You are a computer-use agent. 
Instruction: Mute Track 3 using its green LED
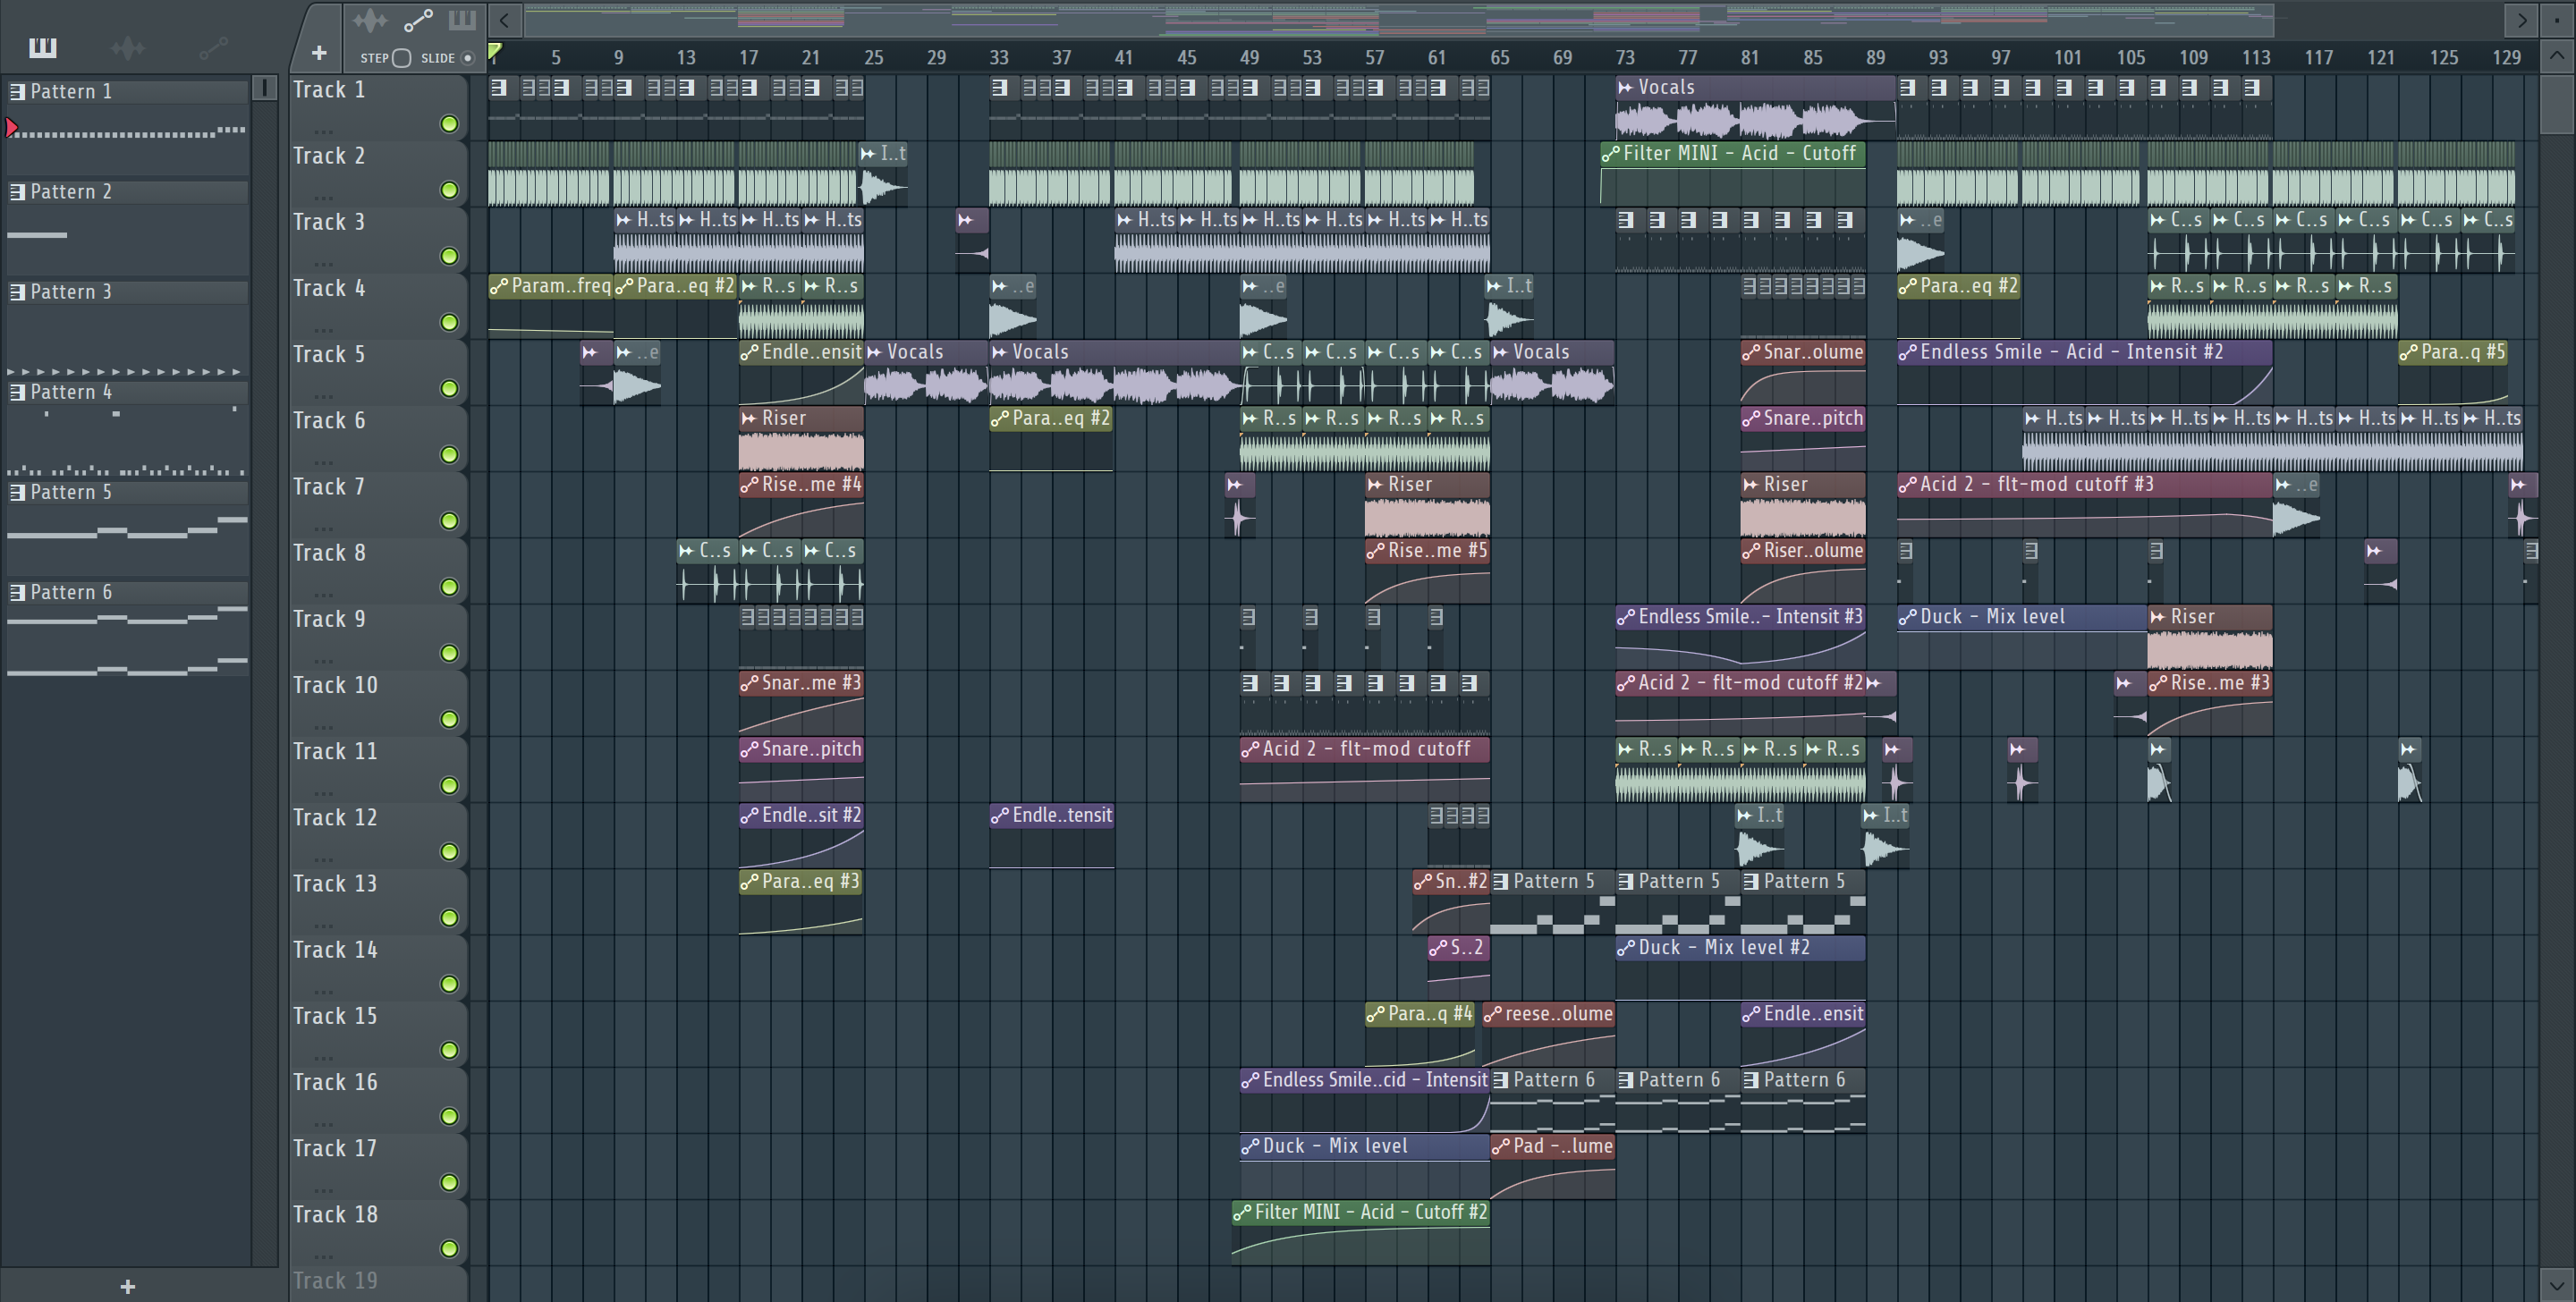tap(450, 257)
